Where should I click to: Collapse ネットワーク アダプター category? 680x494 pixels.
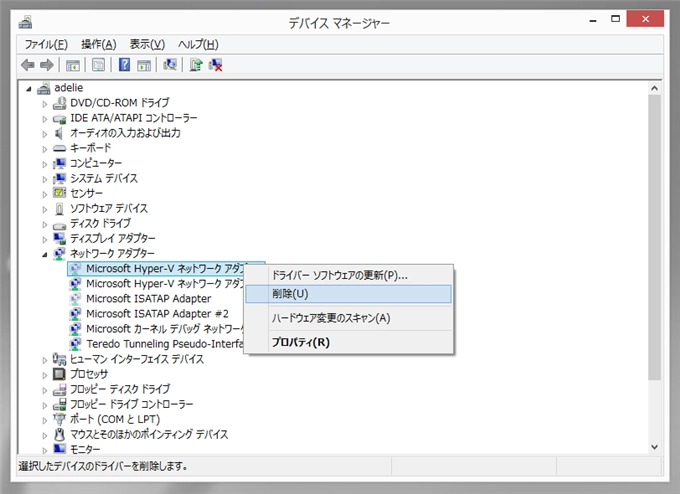[45, 255]
